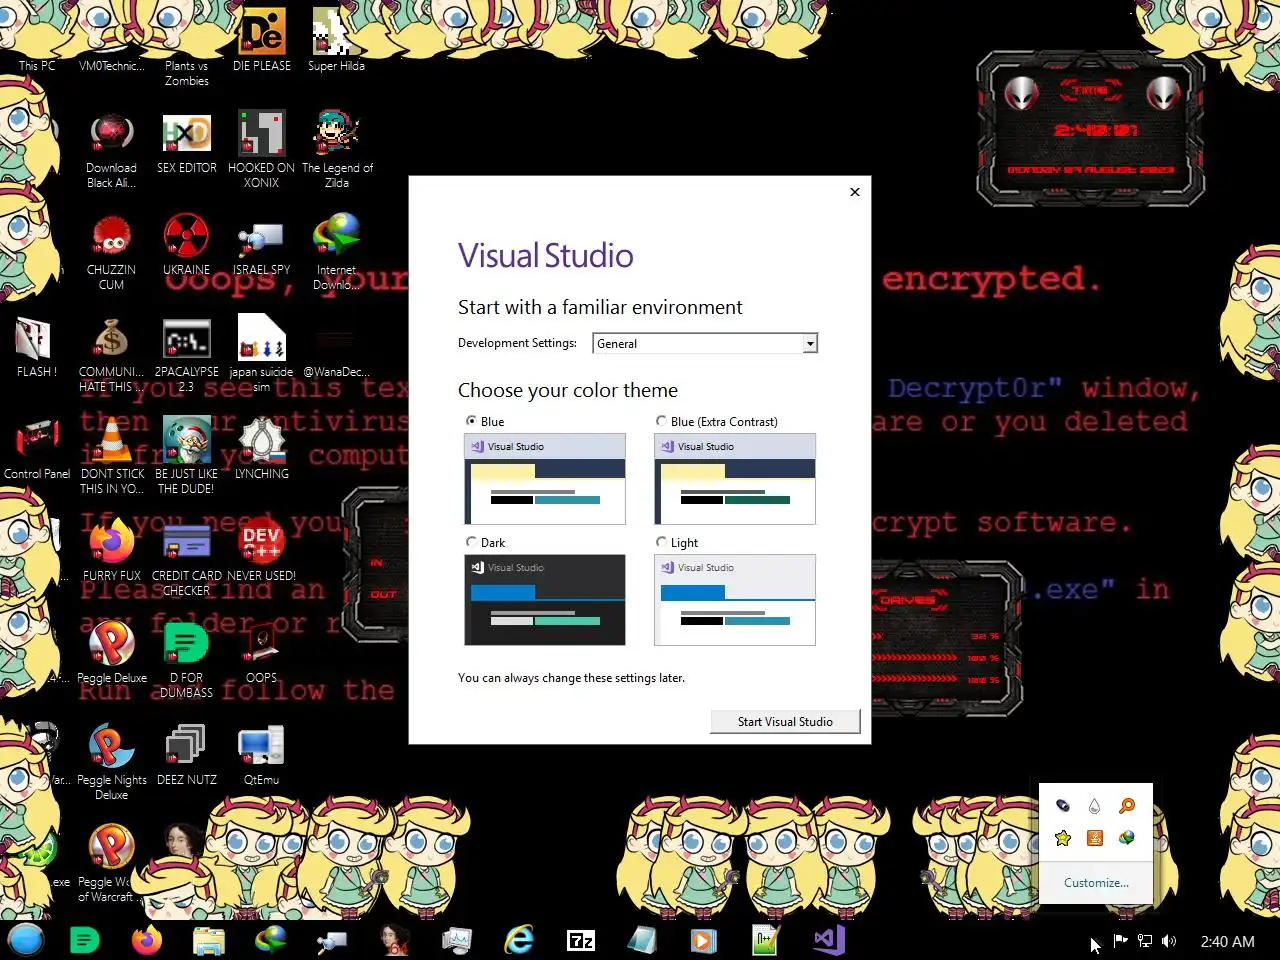The image size is (1280, 960).
Task: Click the 2:40 AM taskbar clock
Action: [x=1227, y=941]
